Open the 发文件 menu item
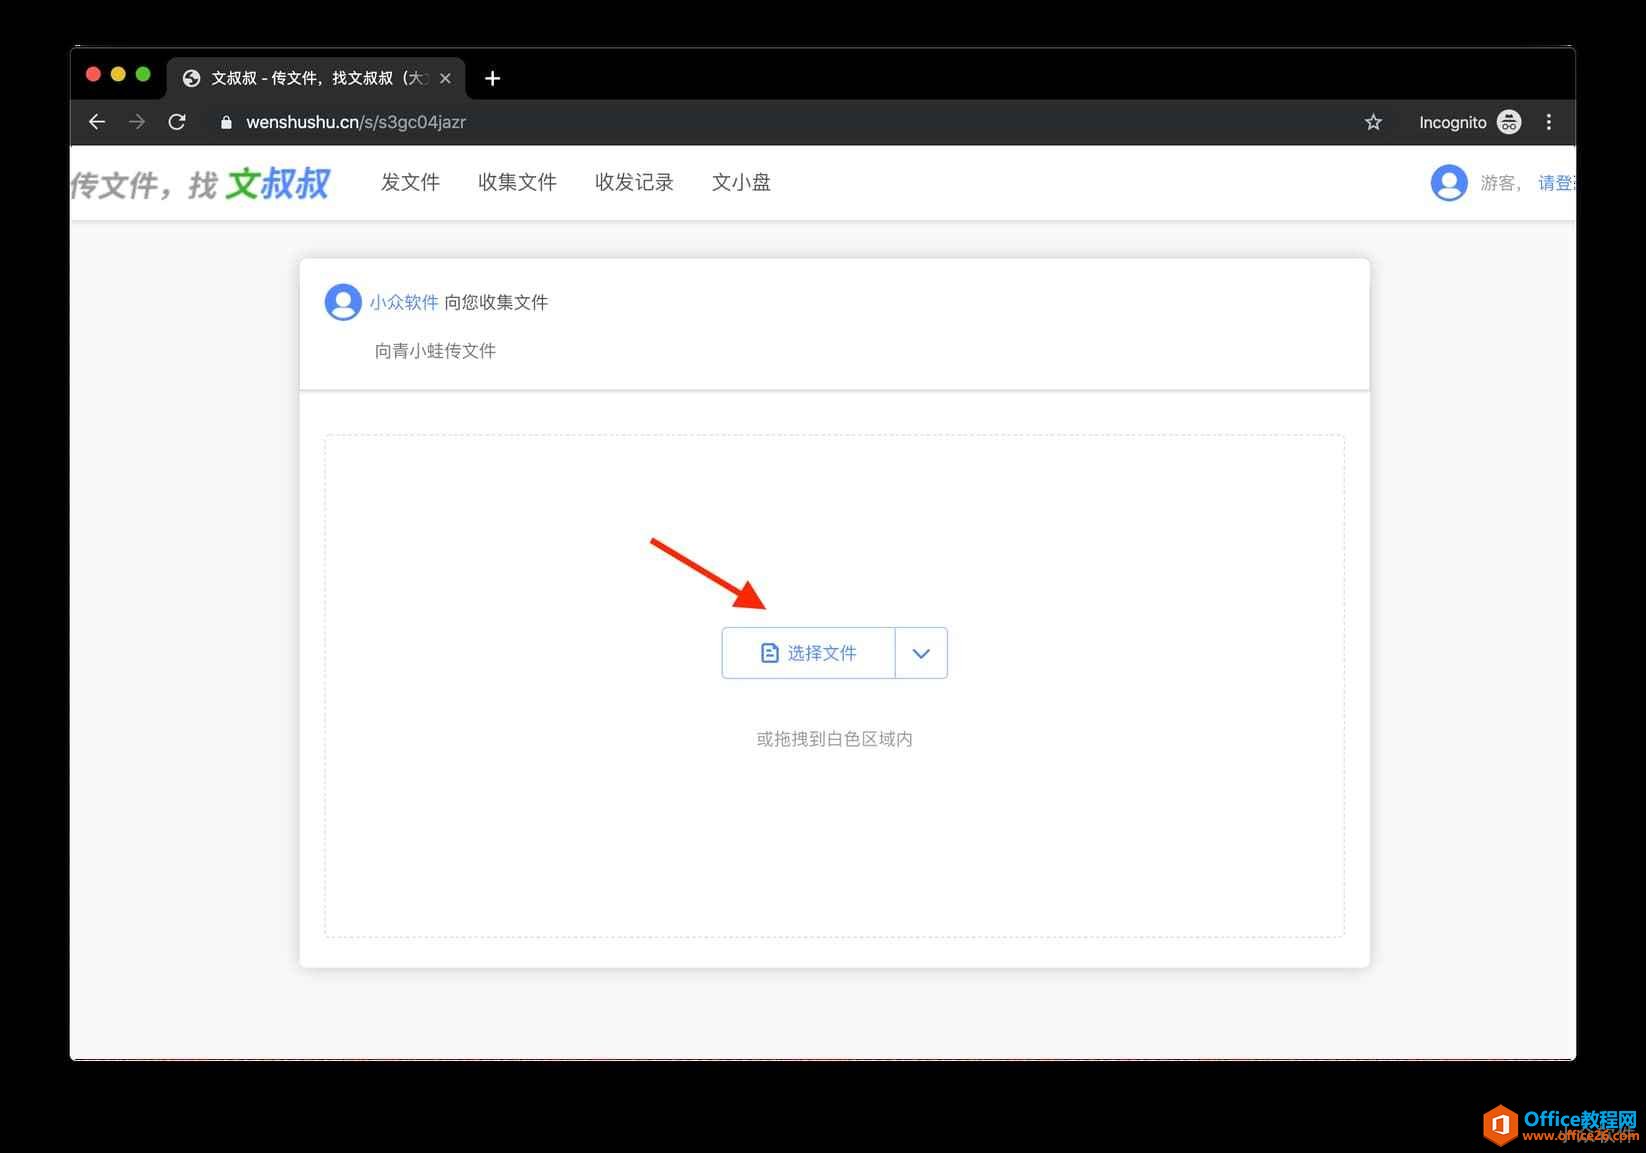Viewport: 1646px width, 1153px height. click(x=410, y=182)
